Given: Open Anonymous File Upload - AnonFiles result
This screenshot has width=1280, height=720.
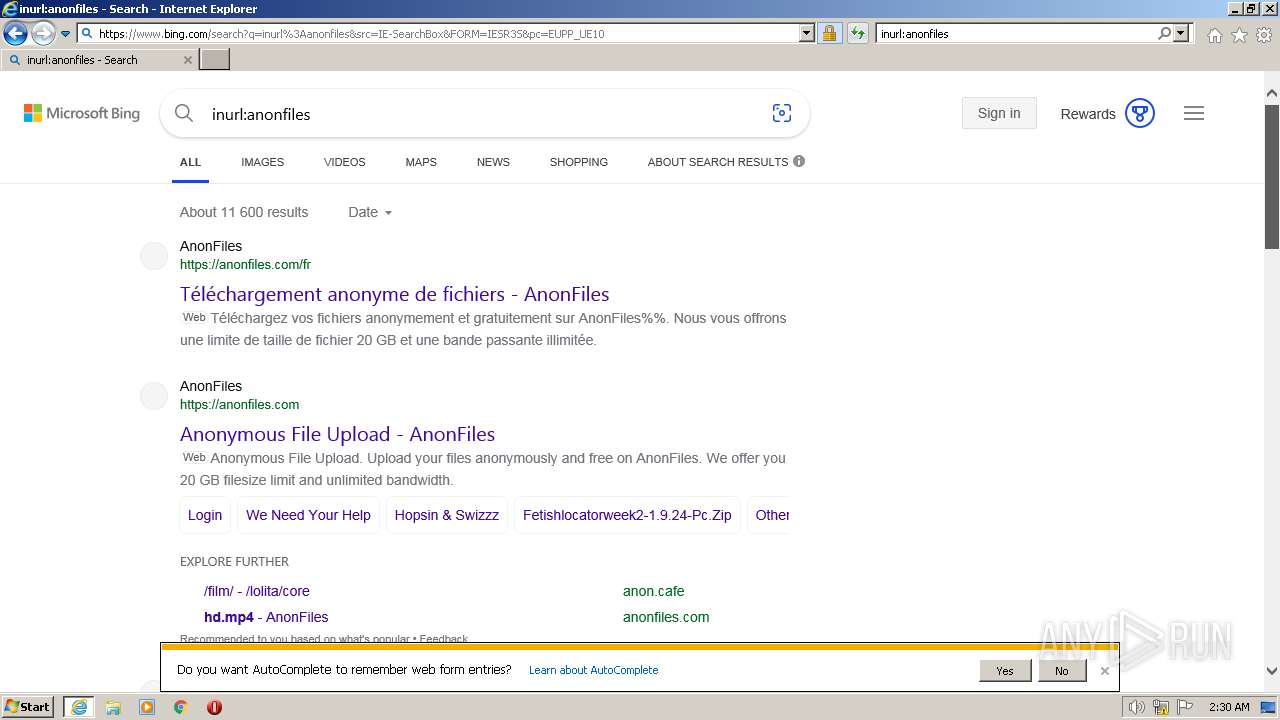Looking at the screenshot, I should [x=337, y=434].
